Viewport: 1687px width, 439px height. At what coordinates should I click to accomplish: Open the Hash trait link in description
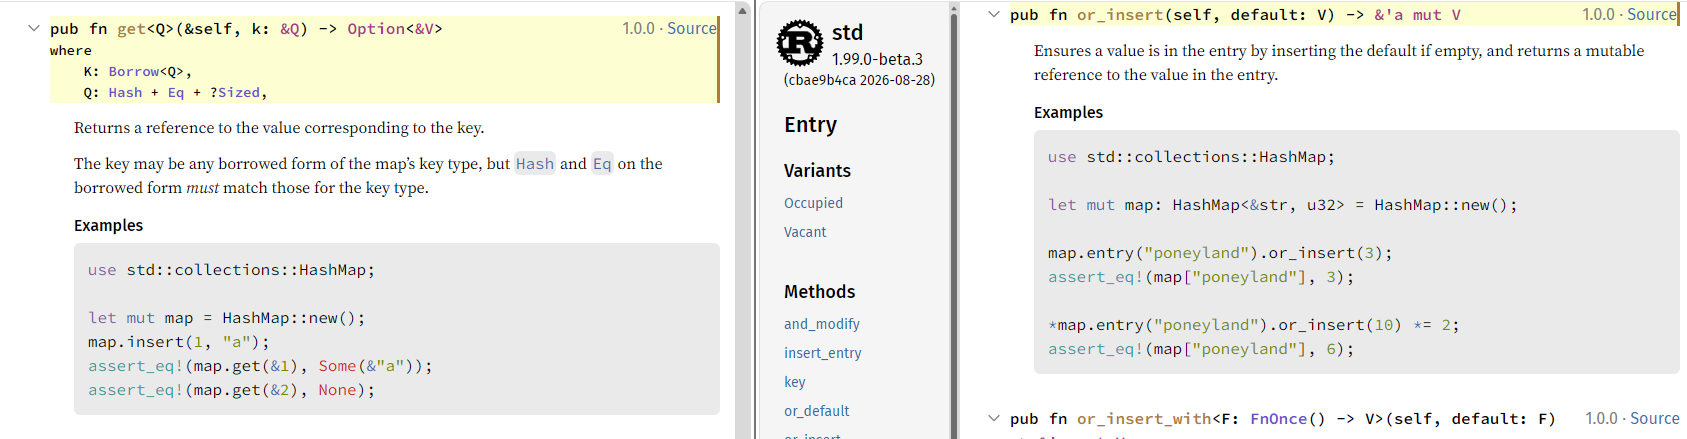click(x=535, y=164)
